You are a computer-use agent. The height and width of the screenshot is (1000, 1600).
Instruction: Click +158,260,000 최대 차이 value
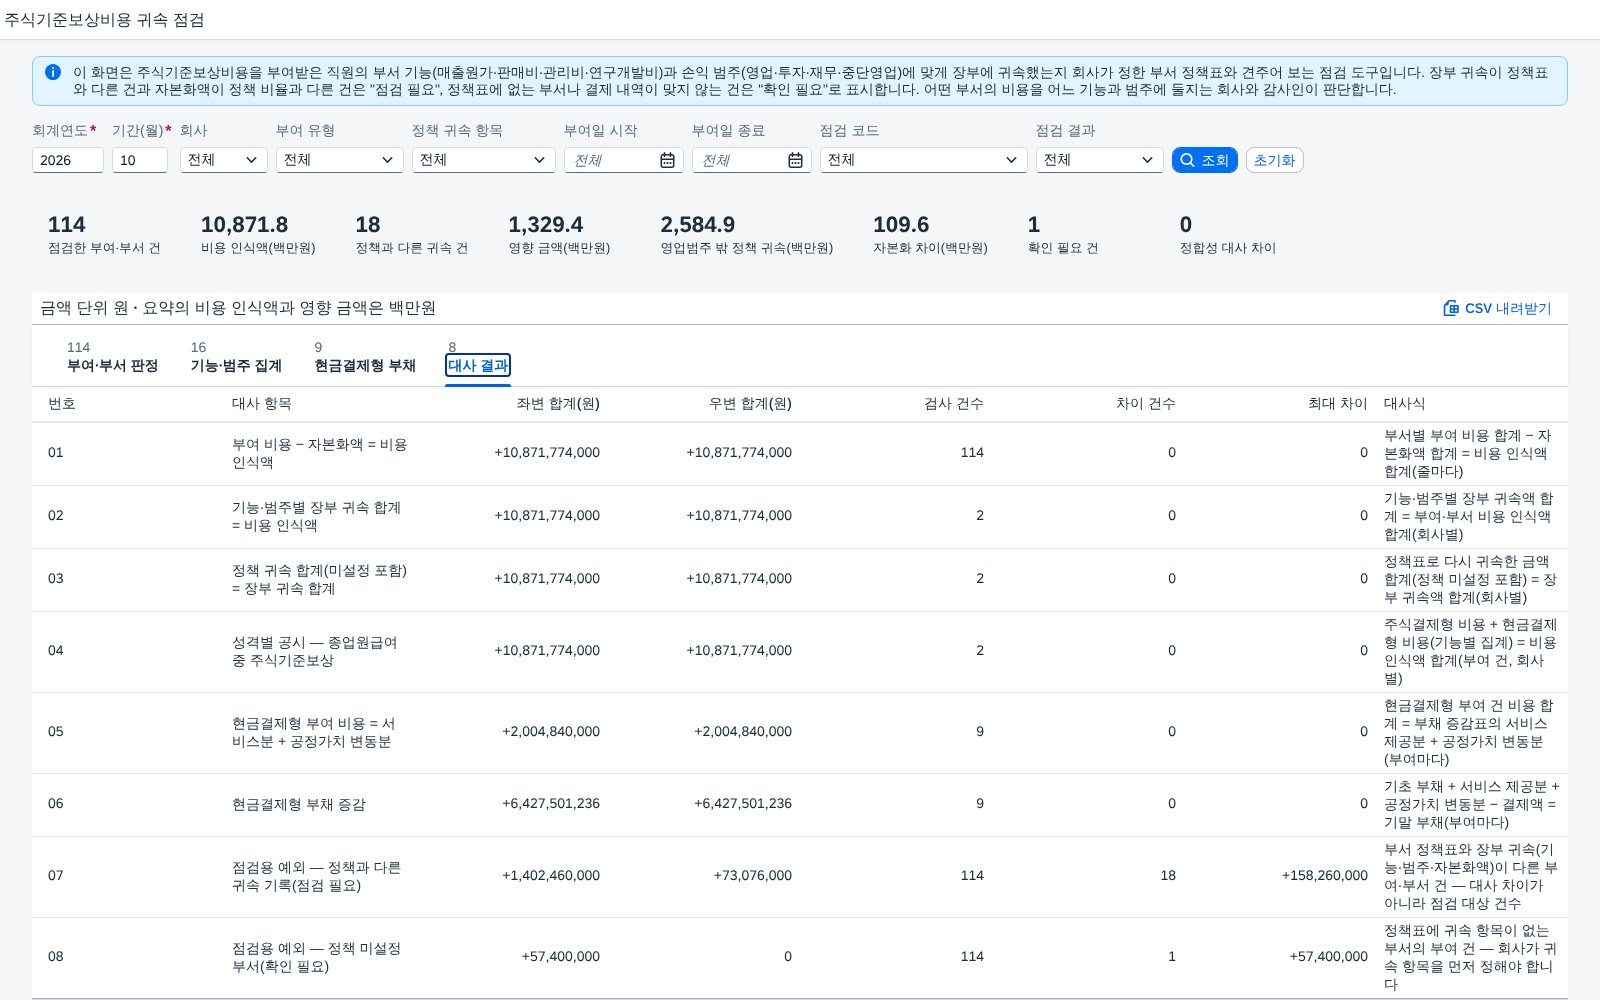[1325, 876]
